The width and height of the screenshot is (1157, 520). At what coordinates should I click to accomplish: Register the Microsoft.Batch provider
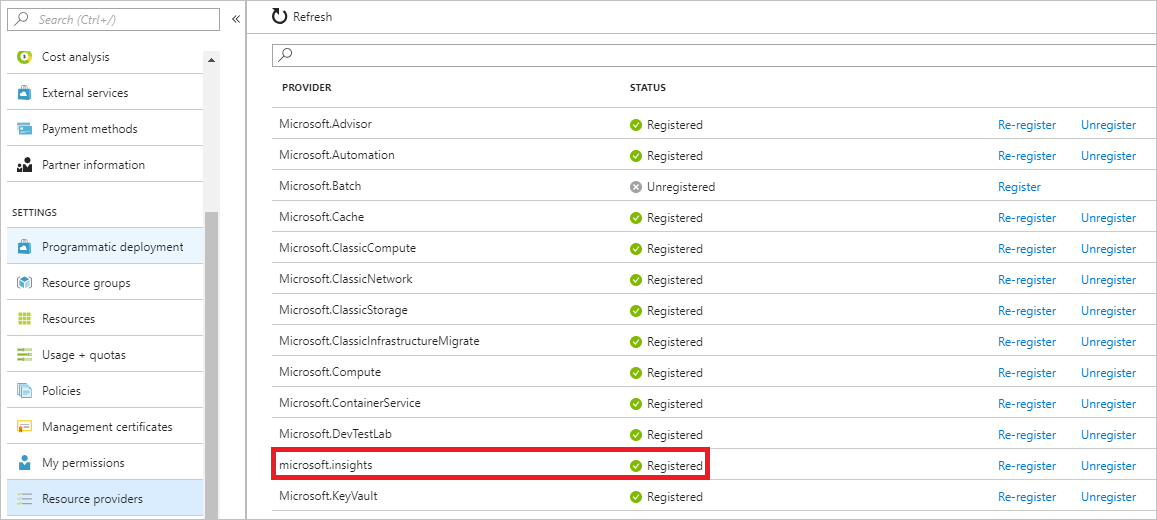[1019, 187]
